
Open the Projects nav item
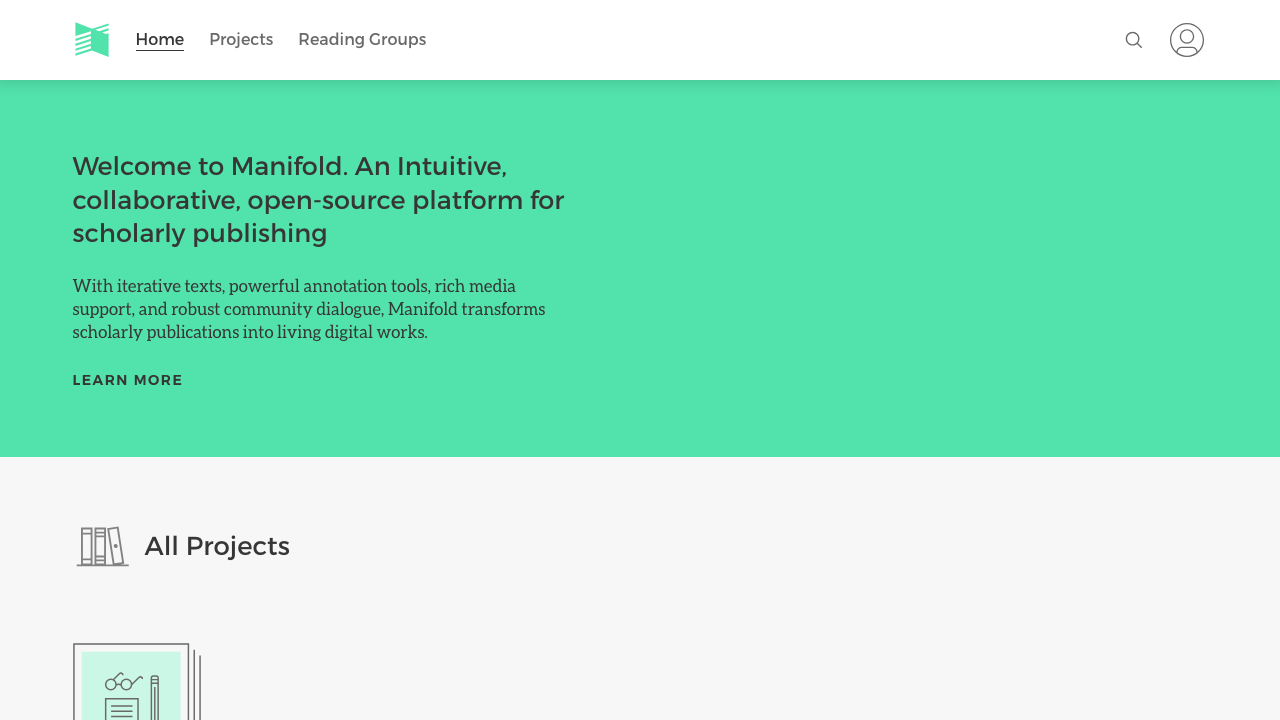(241, 40)
